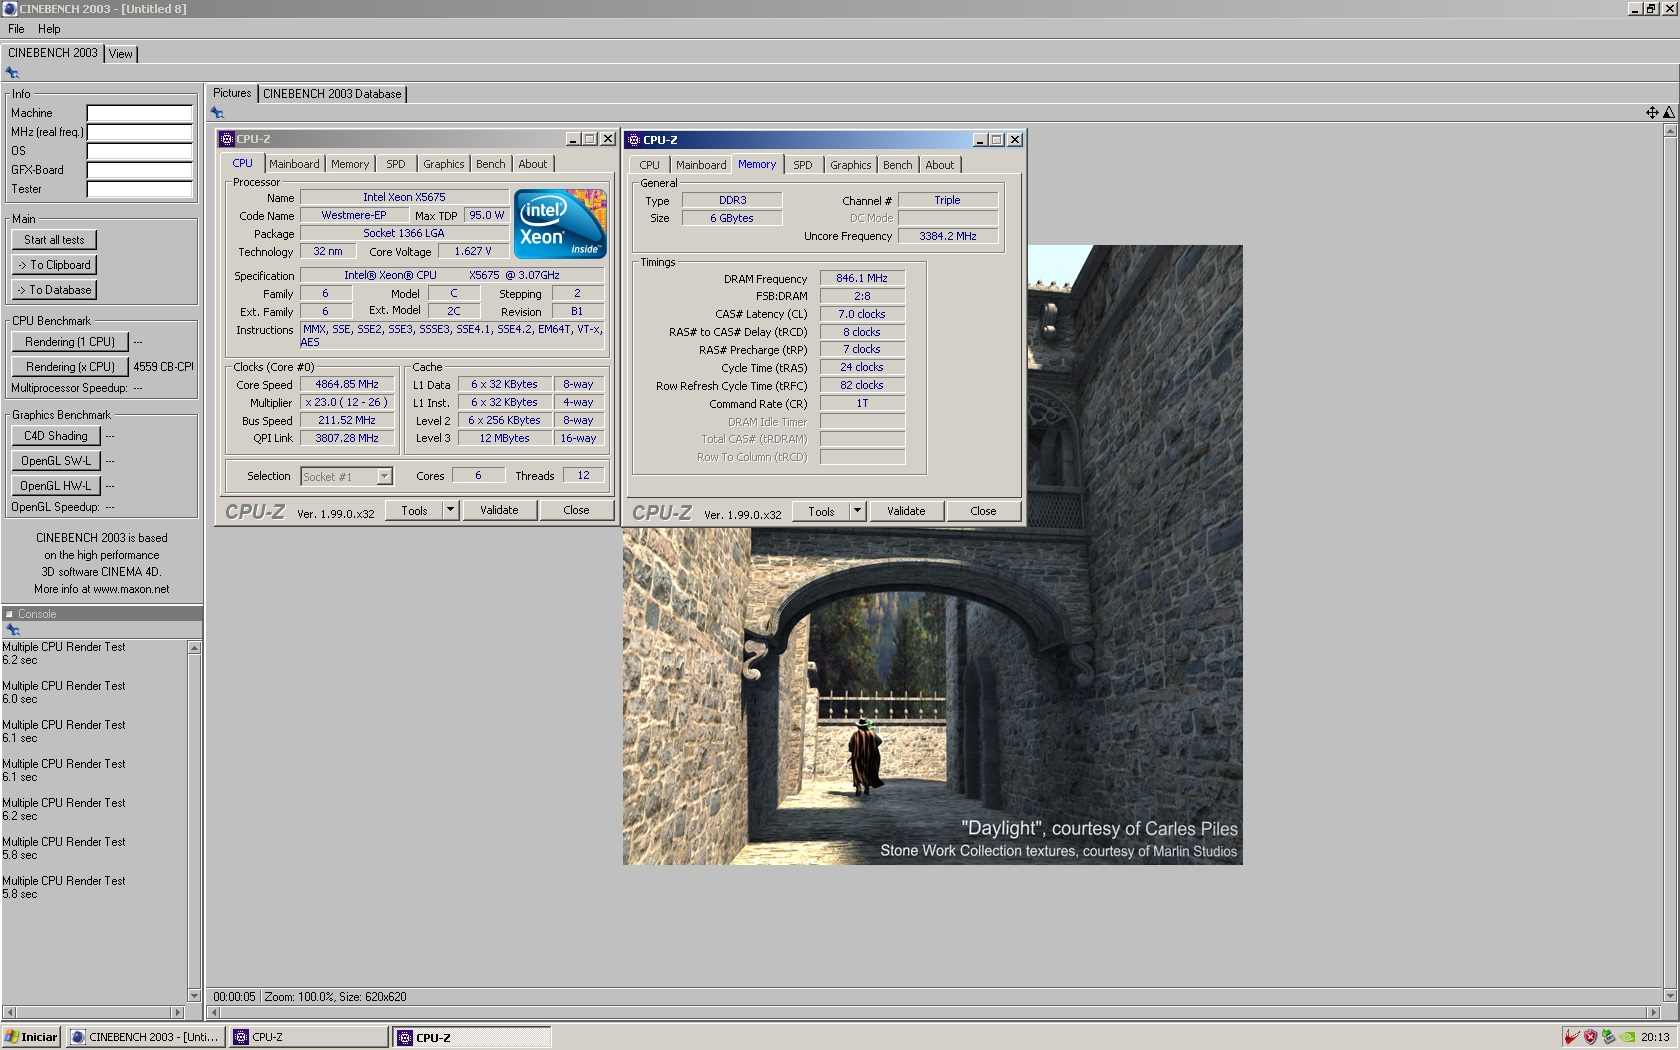Click the To Clipboard button
This screenshot has width=1680, height=1050.
click(54, 265)
